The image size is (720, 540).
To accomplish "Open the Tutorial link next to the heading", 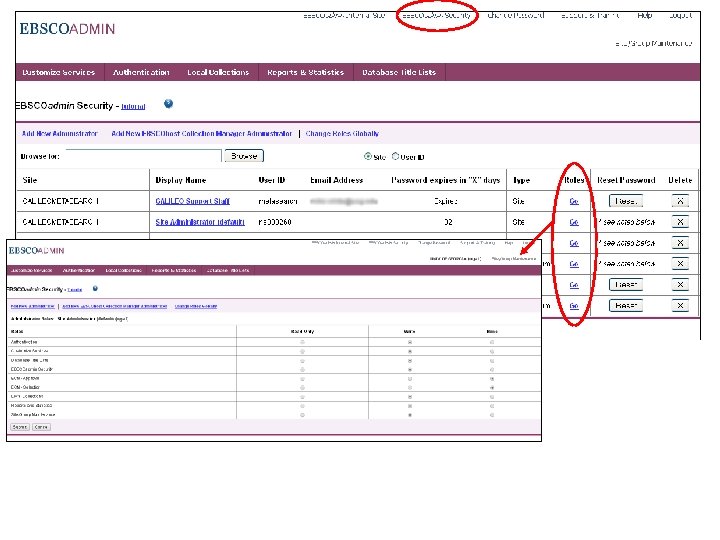I will point(133,107).
